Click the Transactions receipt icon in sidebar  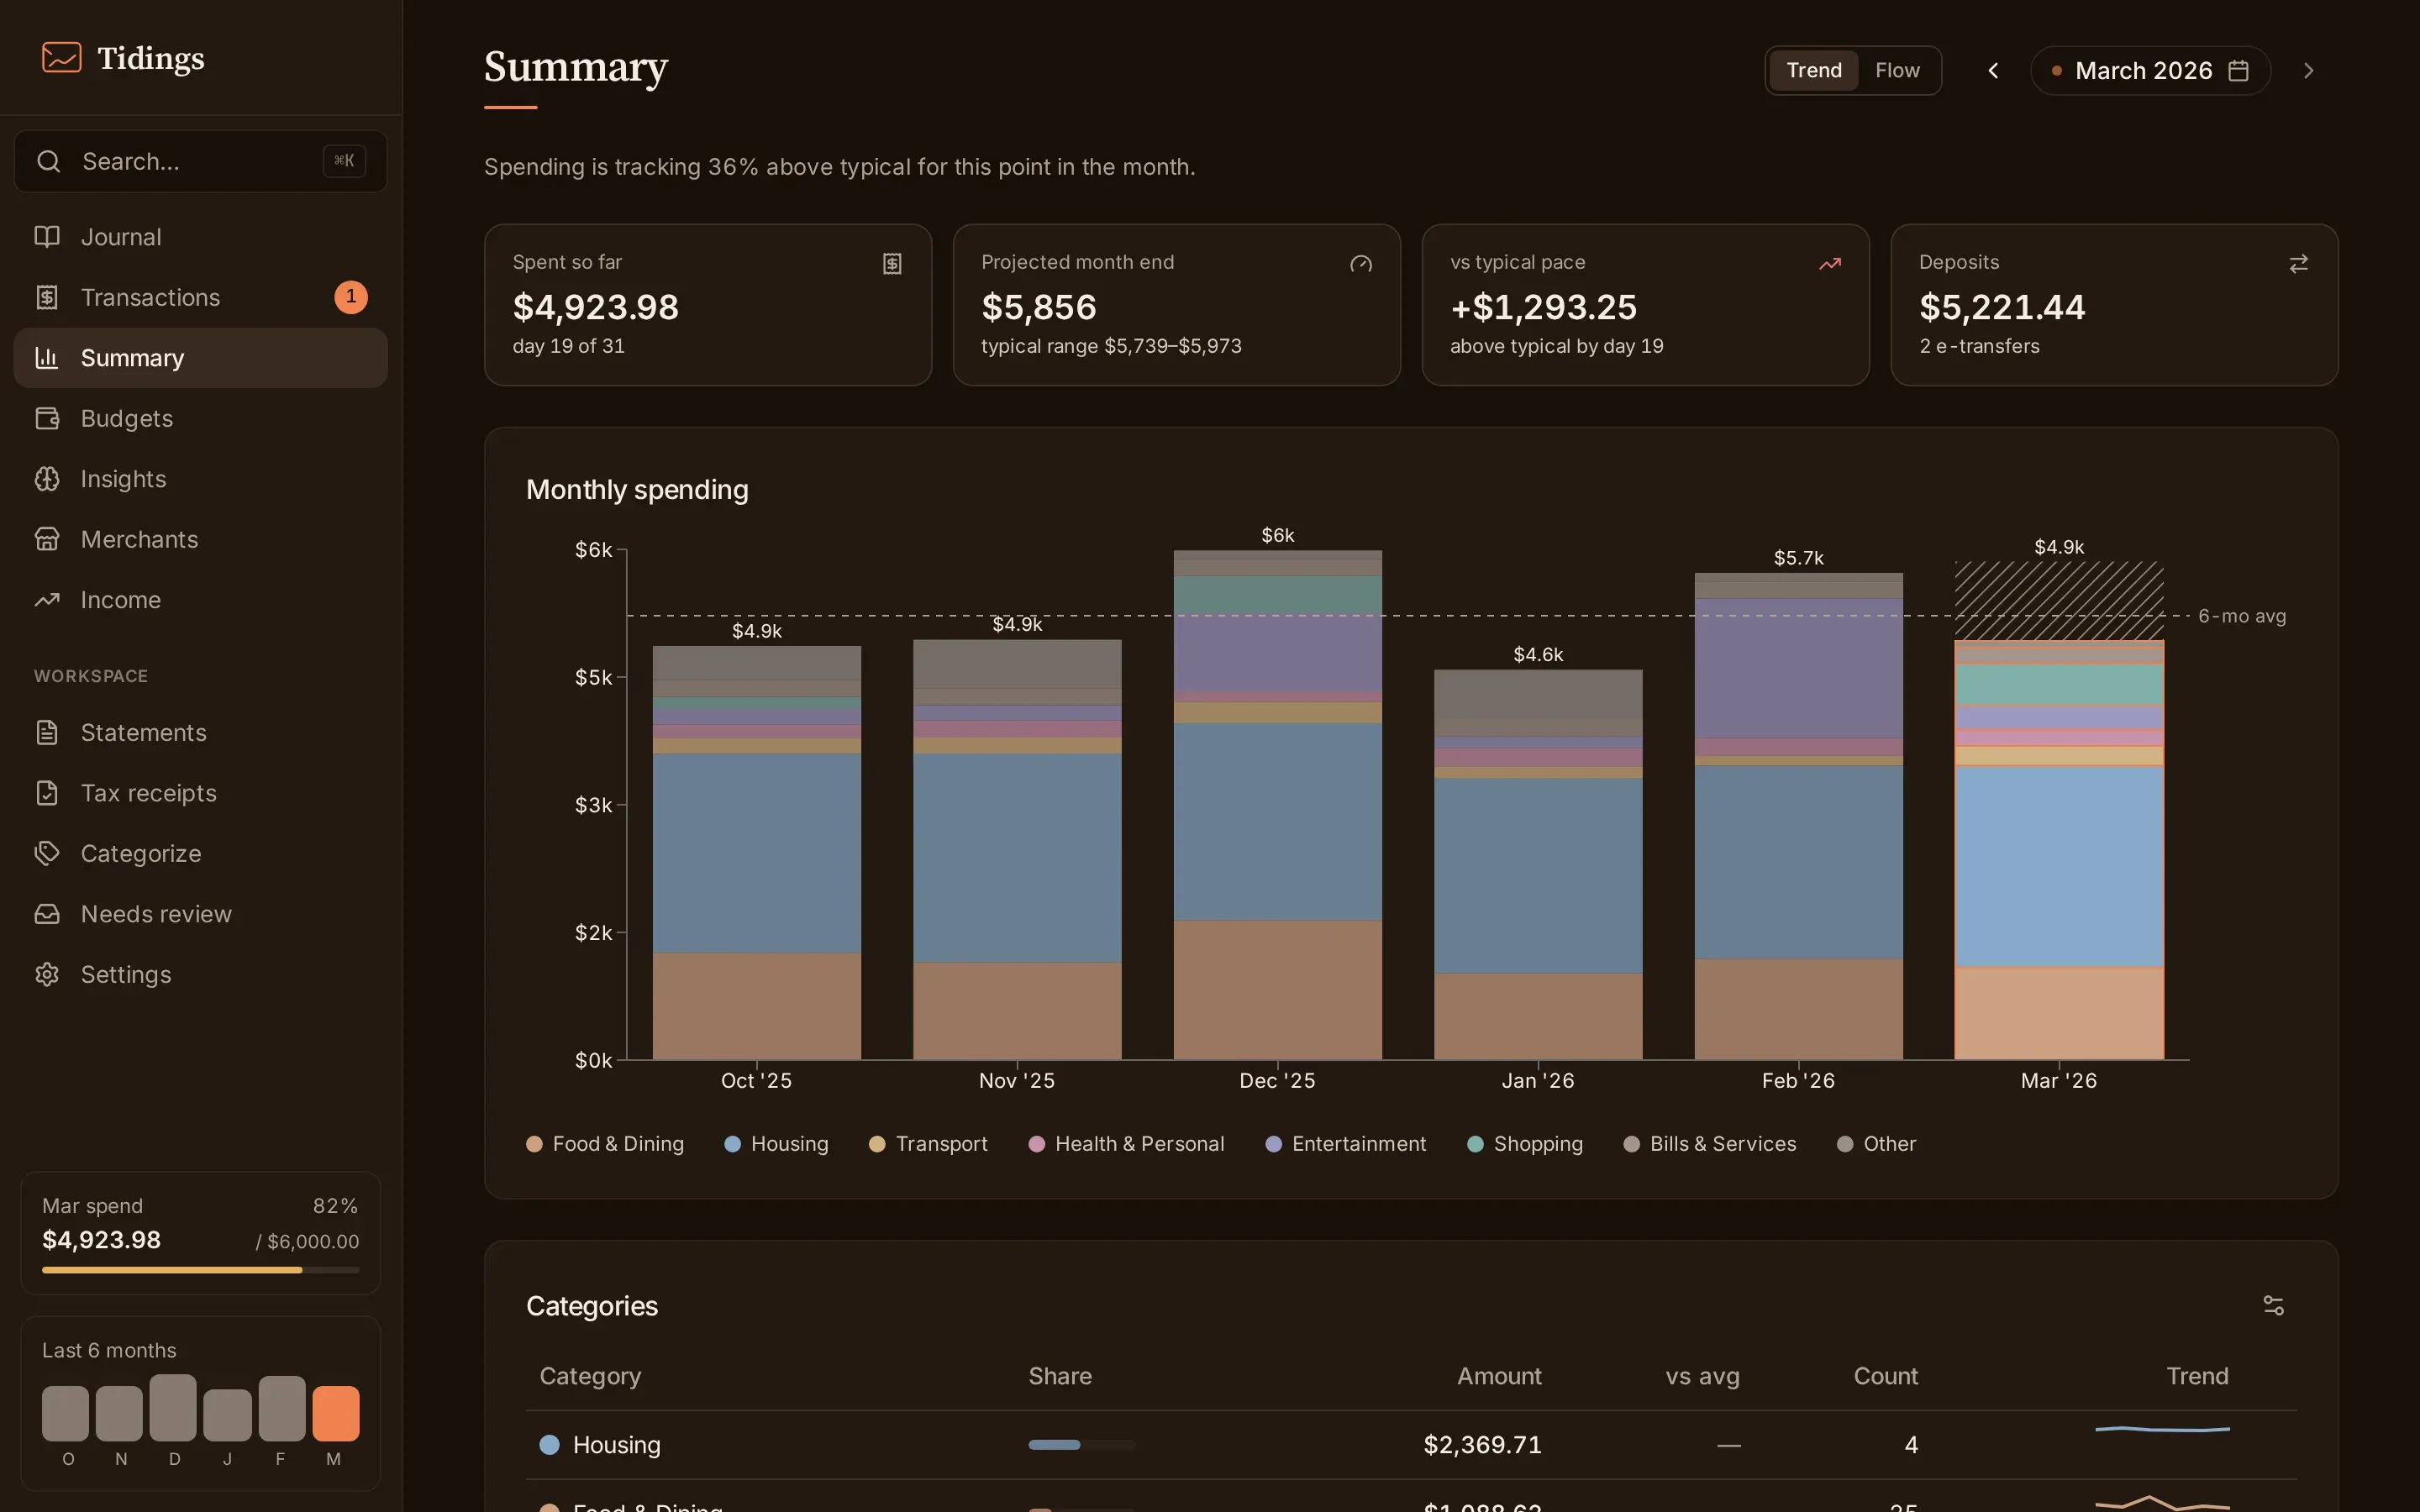[47, 297]
